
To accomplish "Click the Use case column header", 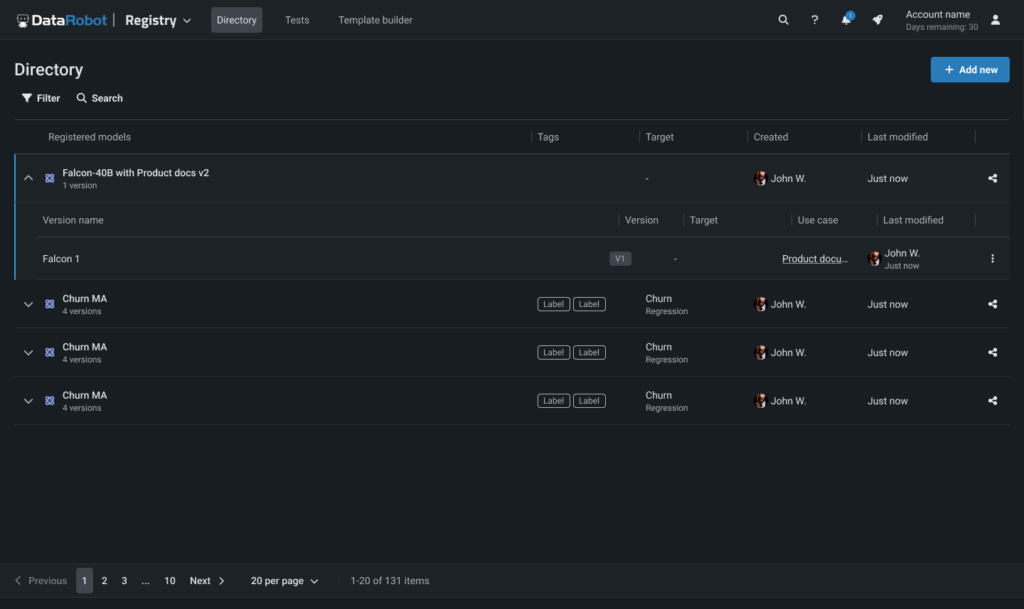I will click(818, 220).
